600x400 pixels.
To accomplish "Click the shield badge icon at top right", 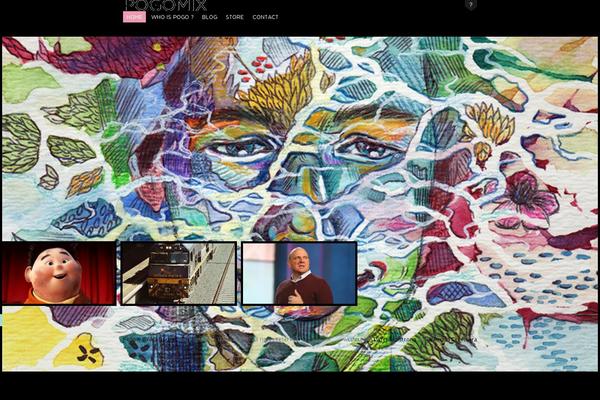I will [471, 5].
